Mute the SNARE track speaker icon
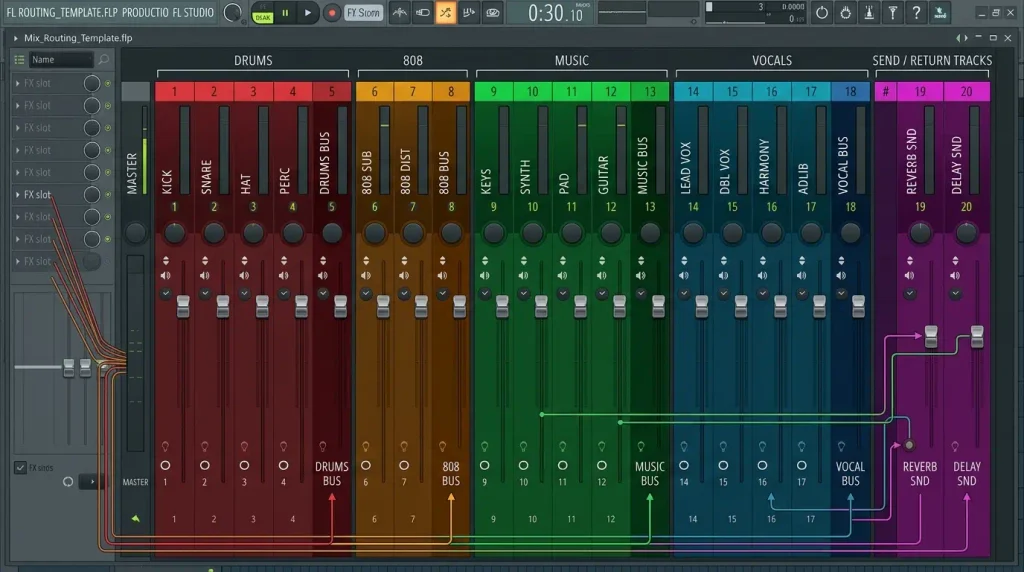The width and height of the screenshot is (1024, 572). tap(205, 276)
